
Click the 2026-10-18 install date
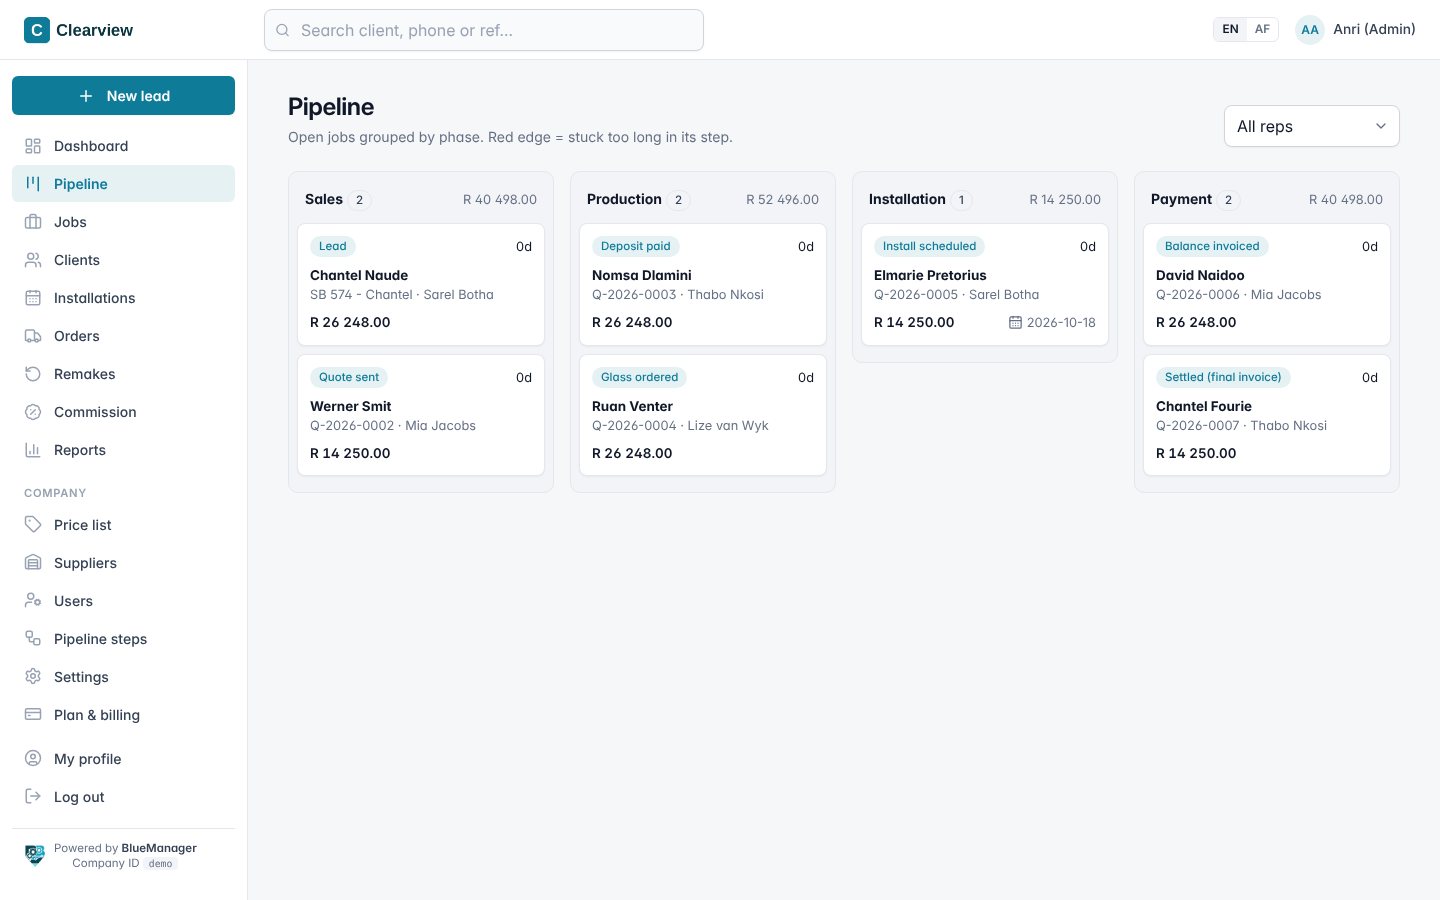(x=1052, y=322)
